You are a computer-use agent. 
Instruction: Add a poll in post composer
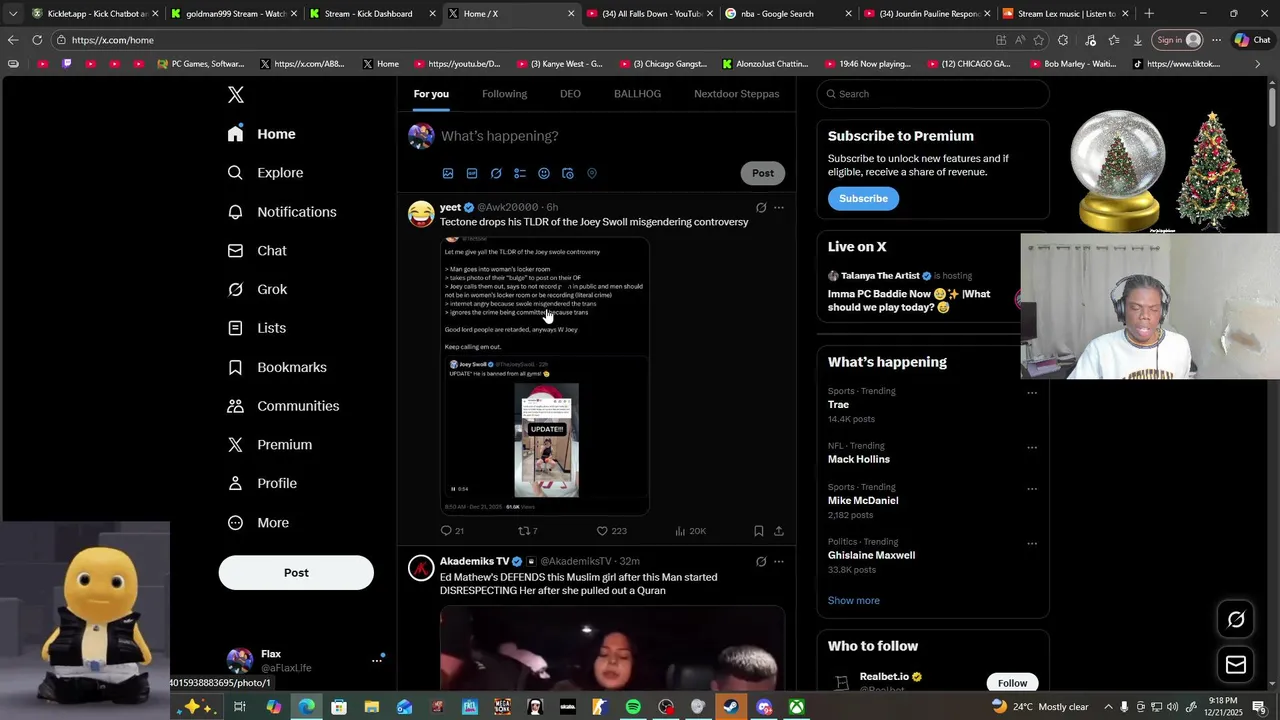pyautogui.click(x=520, y=174)
